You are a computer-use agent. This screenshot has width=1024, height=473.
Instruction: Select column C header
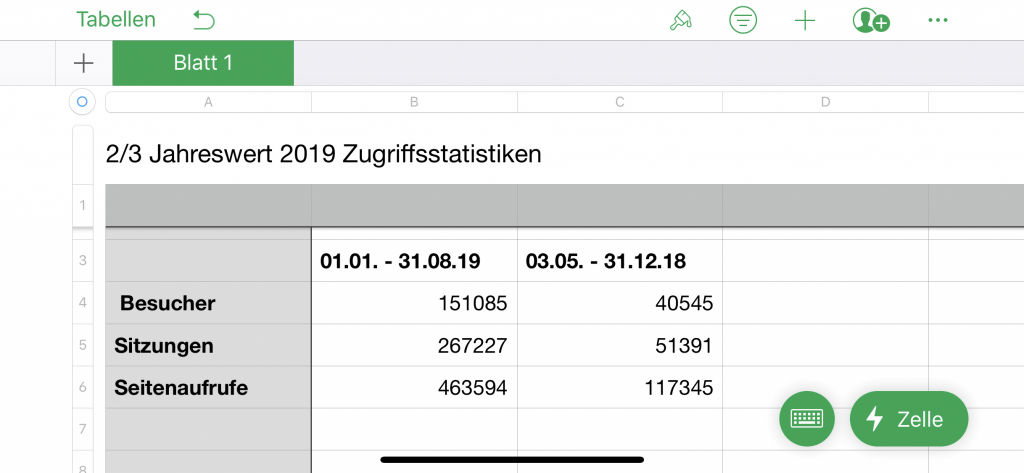click(x=620, y=102)
